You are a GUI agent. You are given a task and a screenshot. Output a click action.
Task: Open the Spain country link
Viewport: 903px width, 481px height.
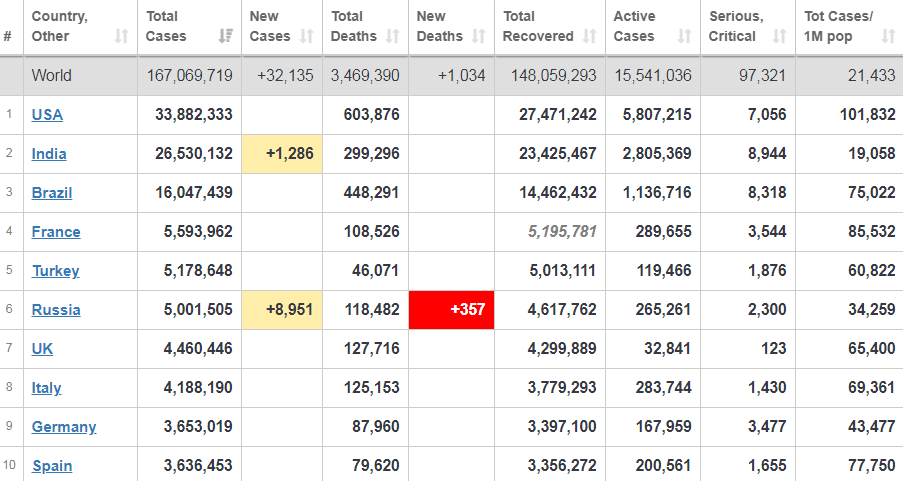tap(52, 465)
